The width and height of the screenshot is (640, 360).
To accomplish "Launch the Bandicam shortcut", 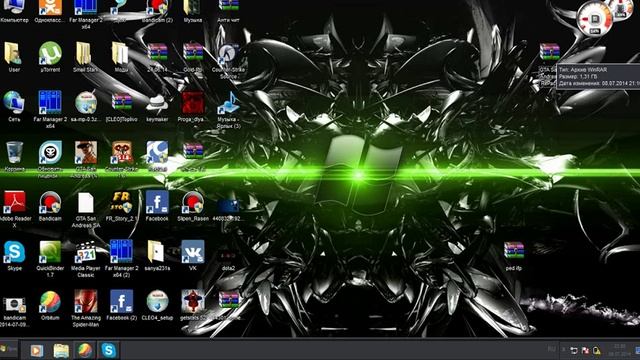I will (x=50, y=202).
